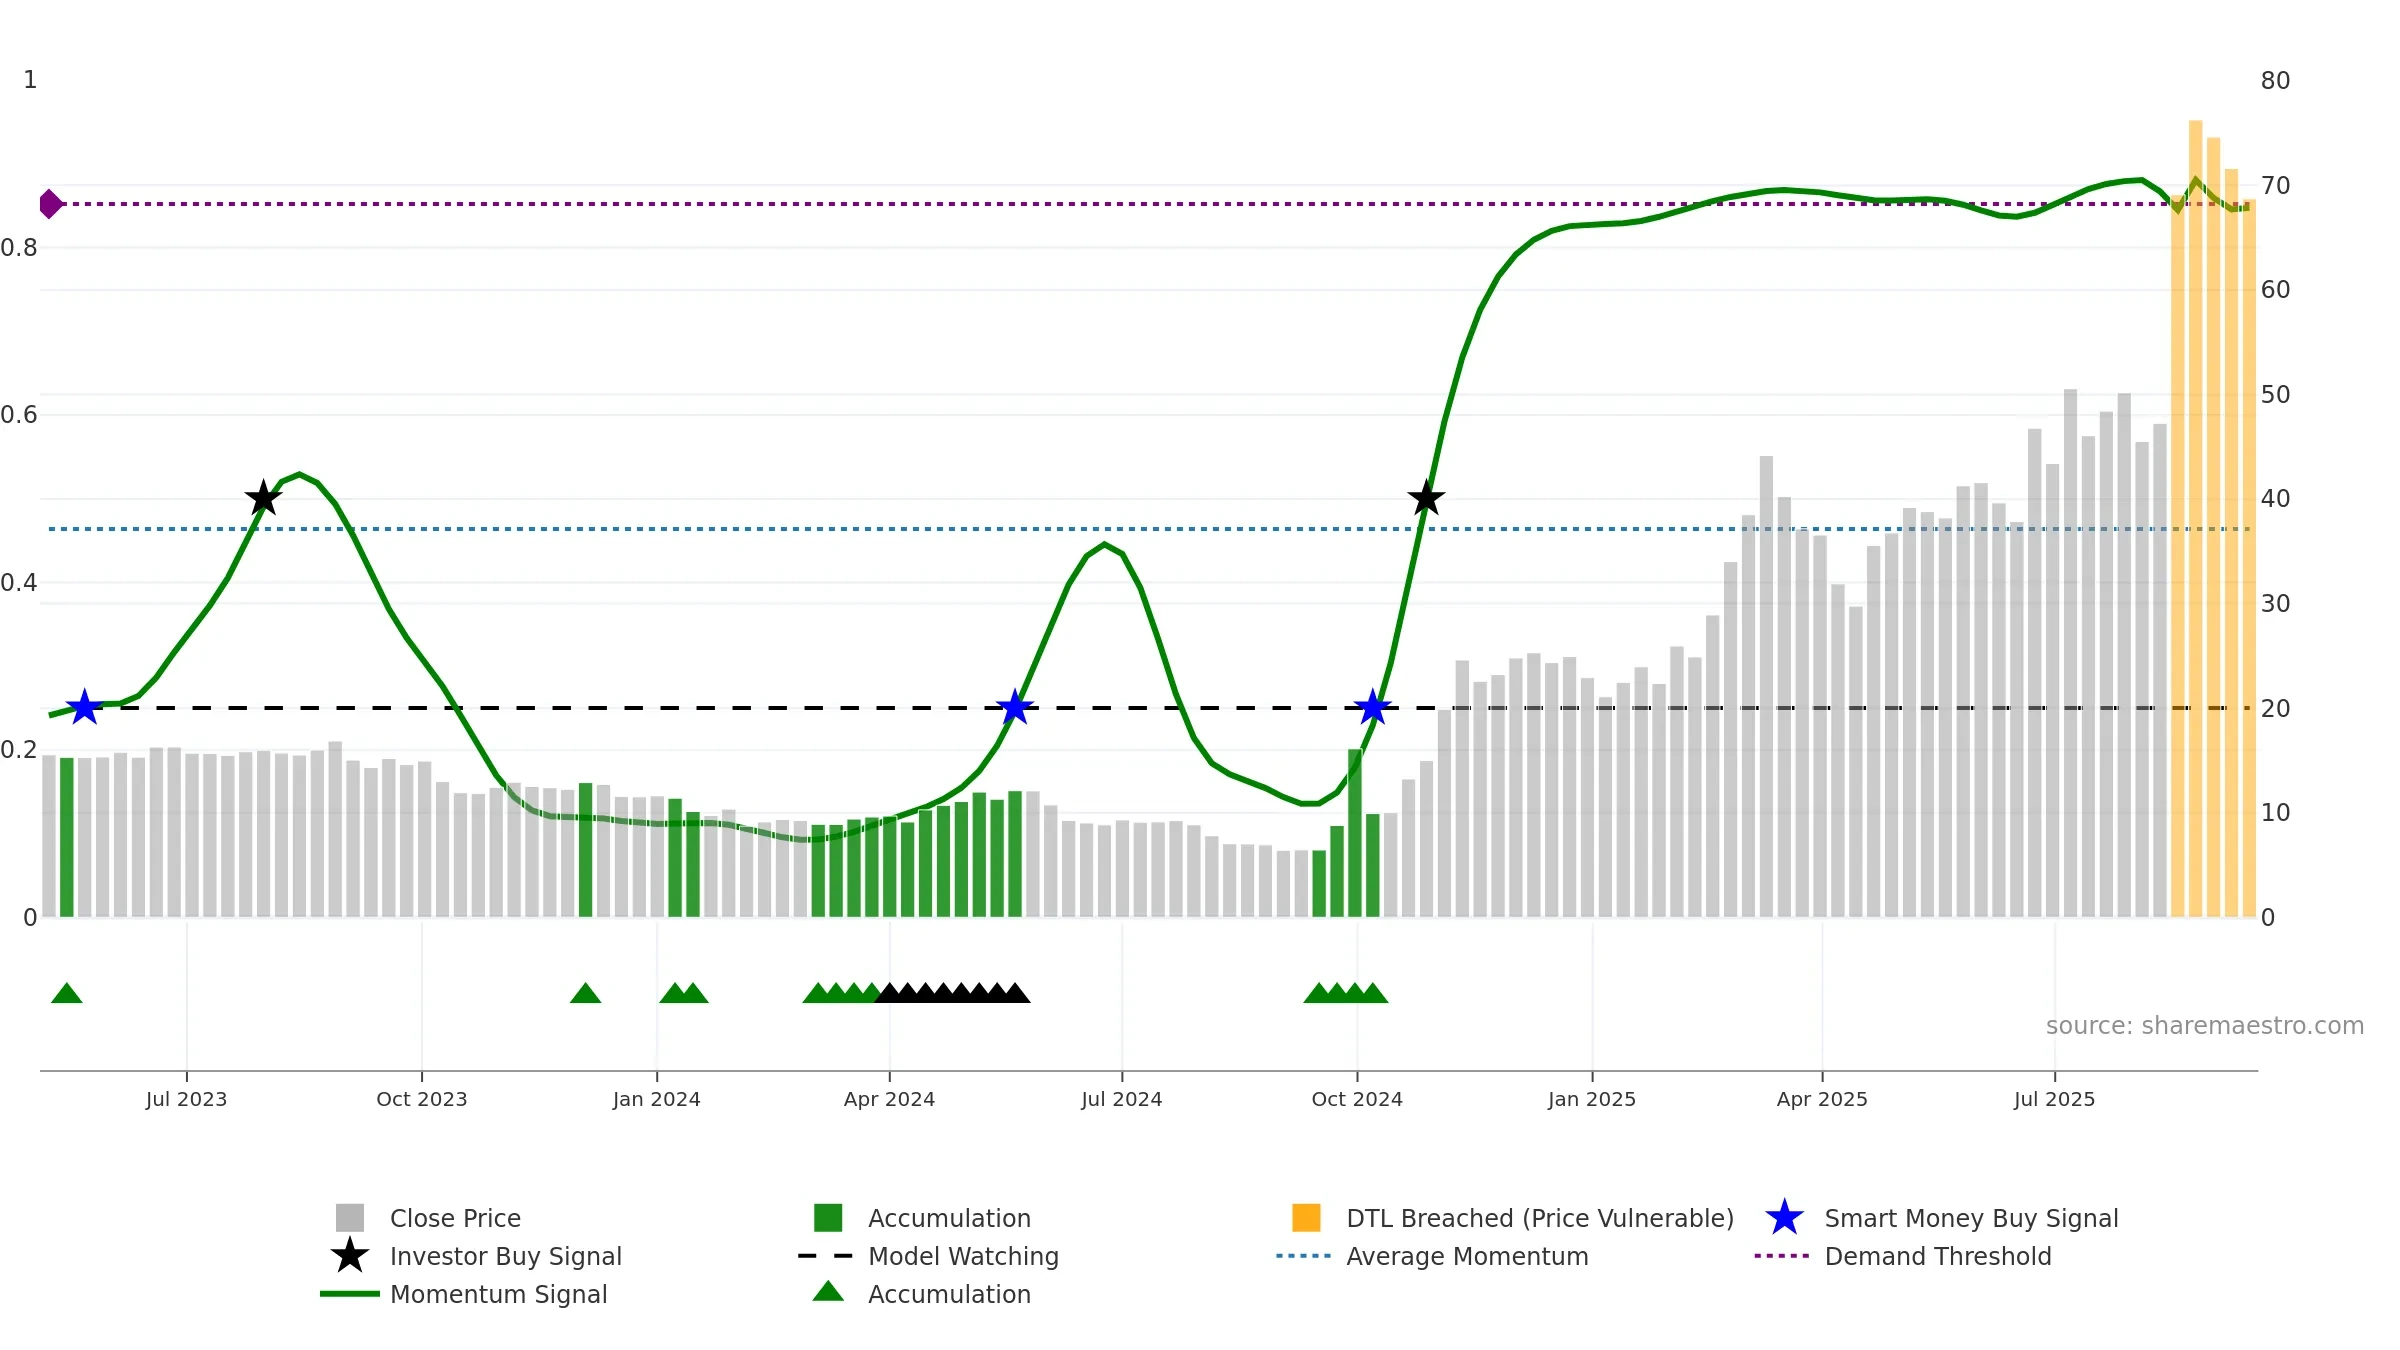
Task: Toggle Momentum Signal legend line
Action: pos(350,1293)
